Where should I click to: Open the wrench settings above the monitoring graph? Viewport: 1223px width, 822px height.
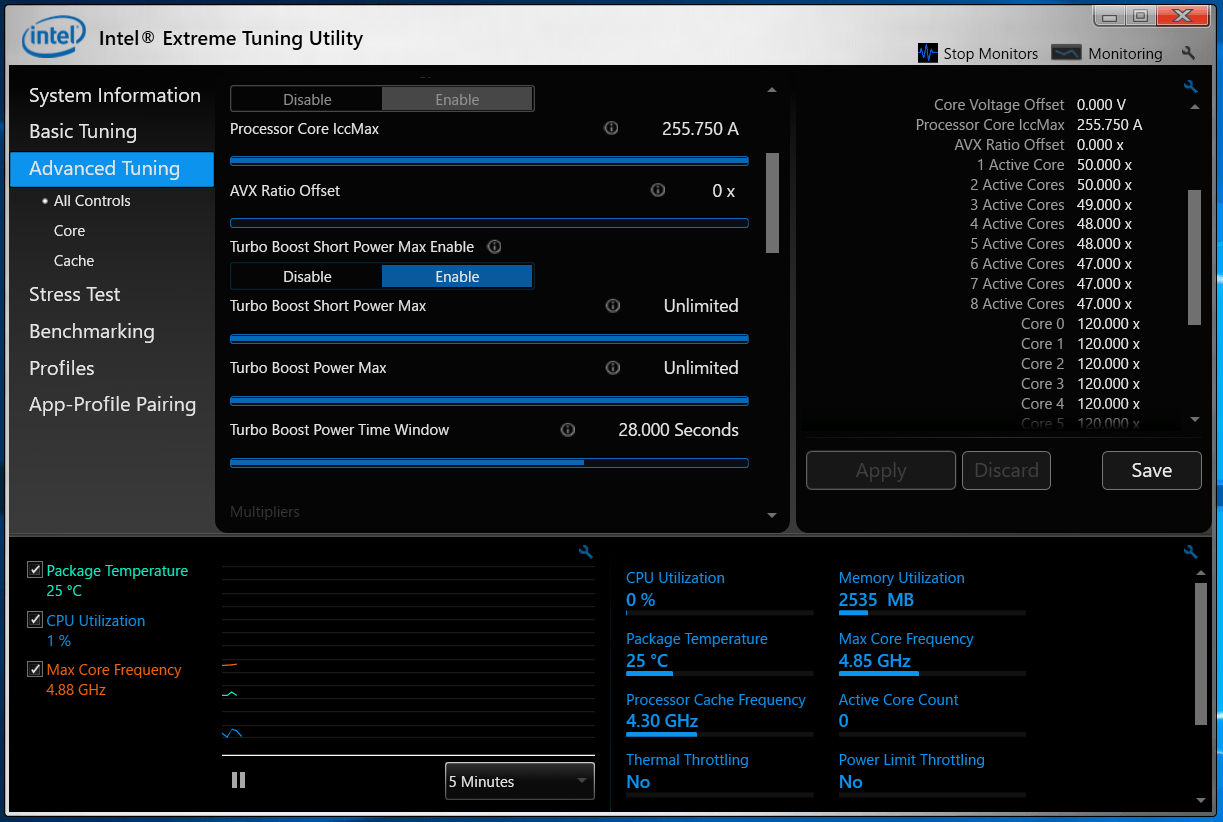586,552
